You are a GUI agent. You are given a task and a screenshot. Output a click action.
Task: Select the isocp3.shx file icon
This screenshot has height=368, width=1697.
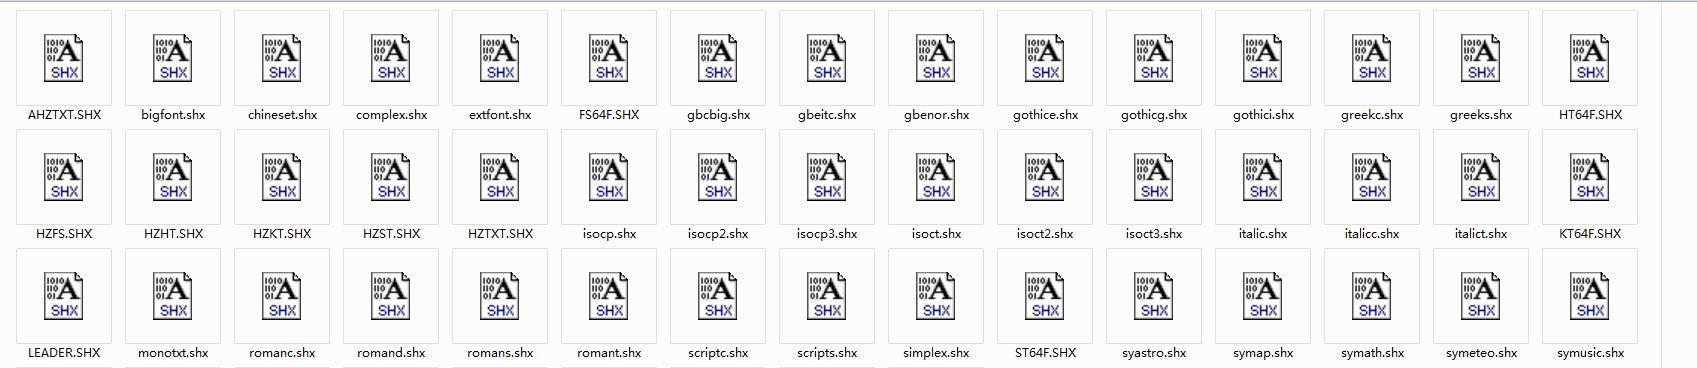[x=827, y=177]
